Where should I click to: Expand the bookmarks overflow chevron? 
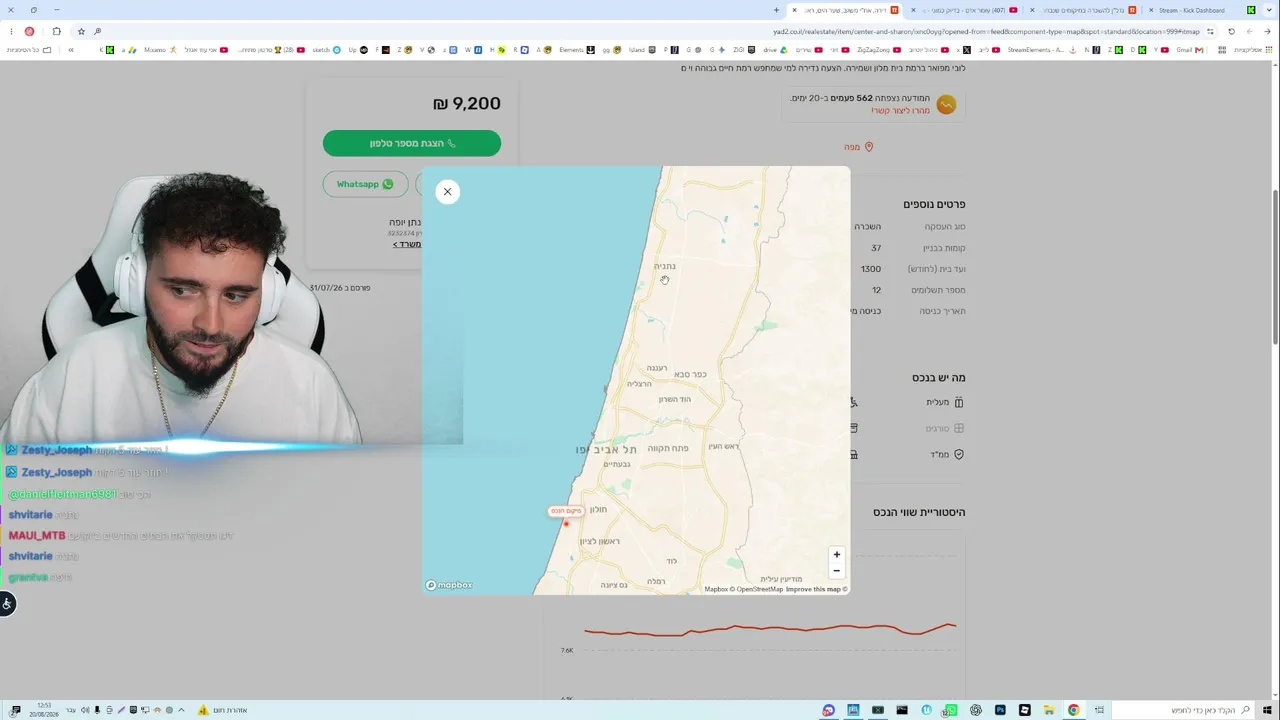[70, 49]
